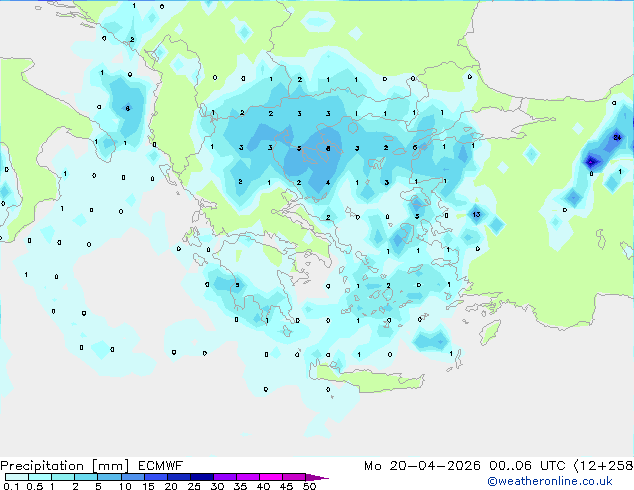Click the 'Mo 20-04-2026' date text
The image size is (634, 490).
422,466
